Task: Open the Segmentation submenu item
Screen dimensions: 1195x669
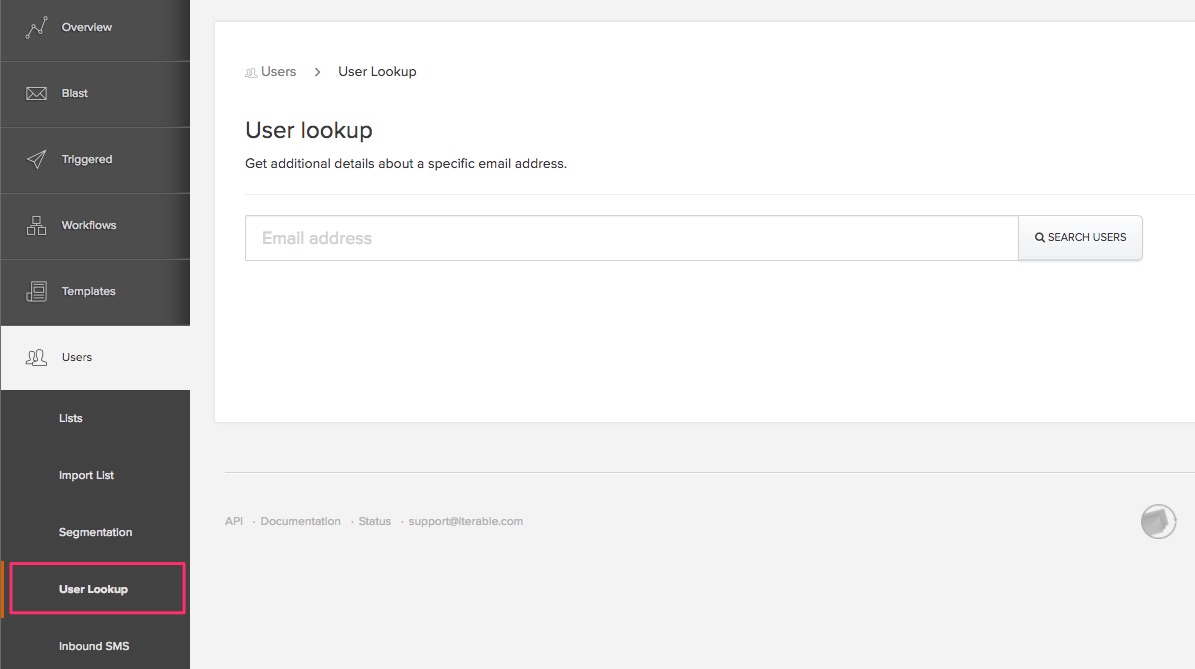Action: pyautogui.click(x=95, y=532)
